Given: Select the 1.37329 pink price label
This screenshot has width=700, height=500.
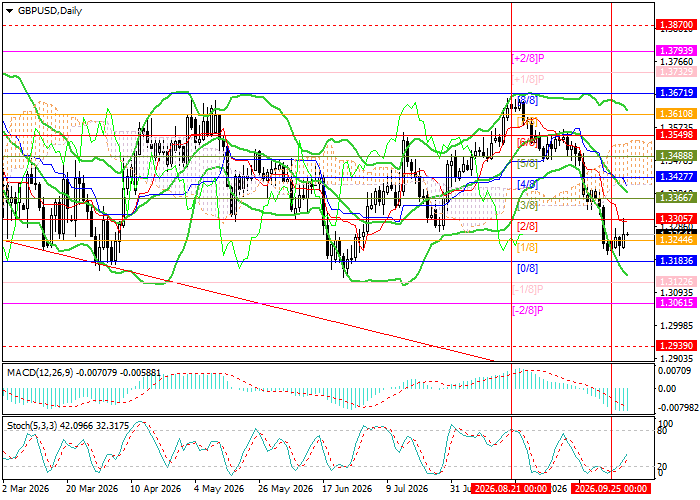Looking at the screenshot, I should [x=676, y=72].
